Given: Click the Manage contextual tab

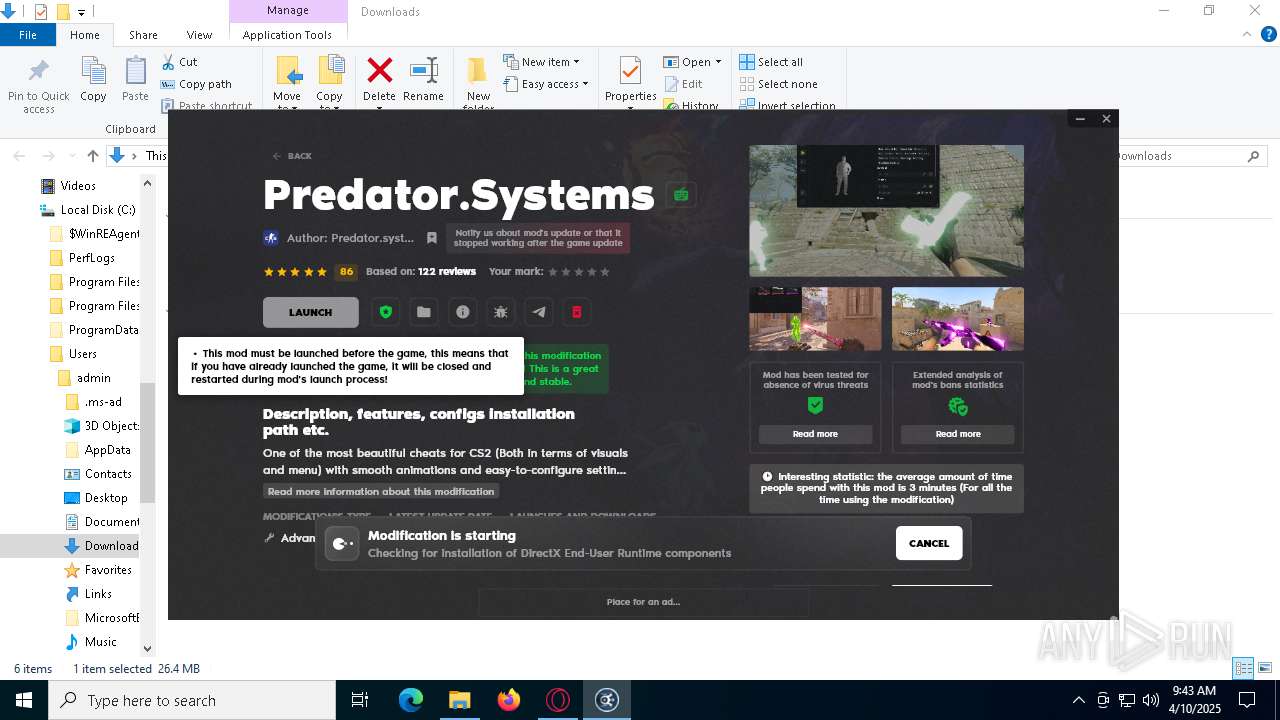Looking at the screenshot, I should pos(288,11).
